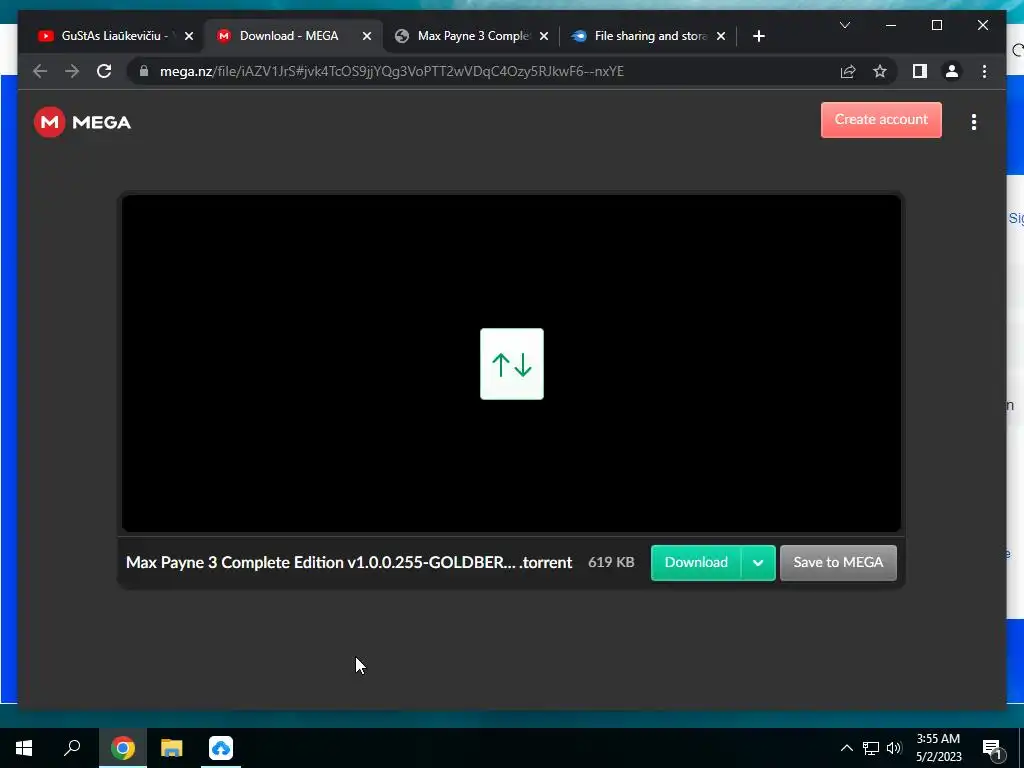
Task: Show hidden system tray icons
Action: point(846,748)
